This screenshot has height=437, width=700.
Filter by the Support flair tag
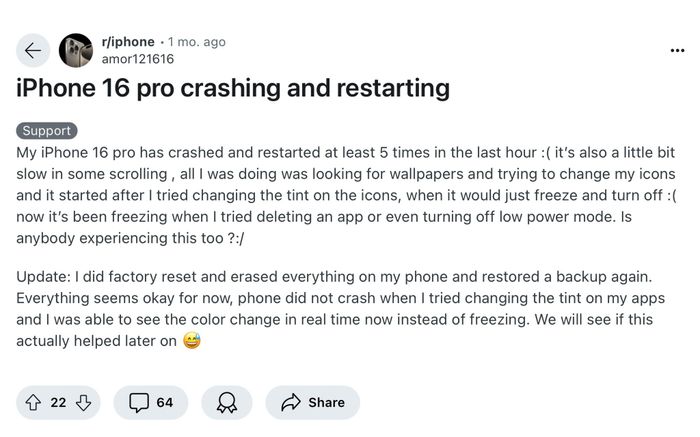47,131
